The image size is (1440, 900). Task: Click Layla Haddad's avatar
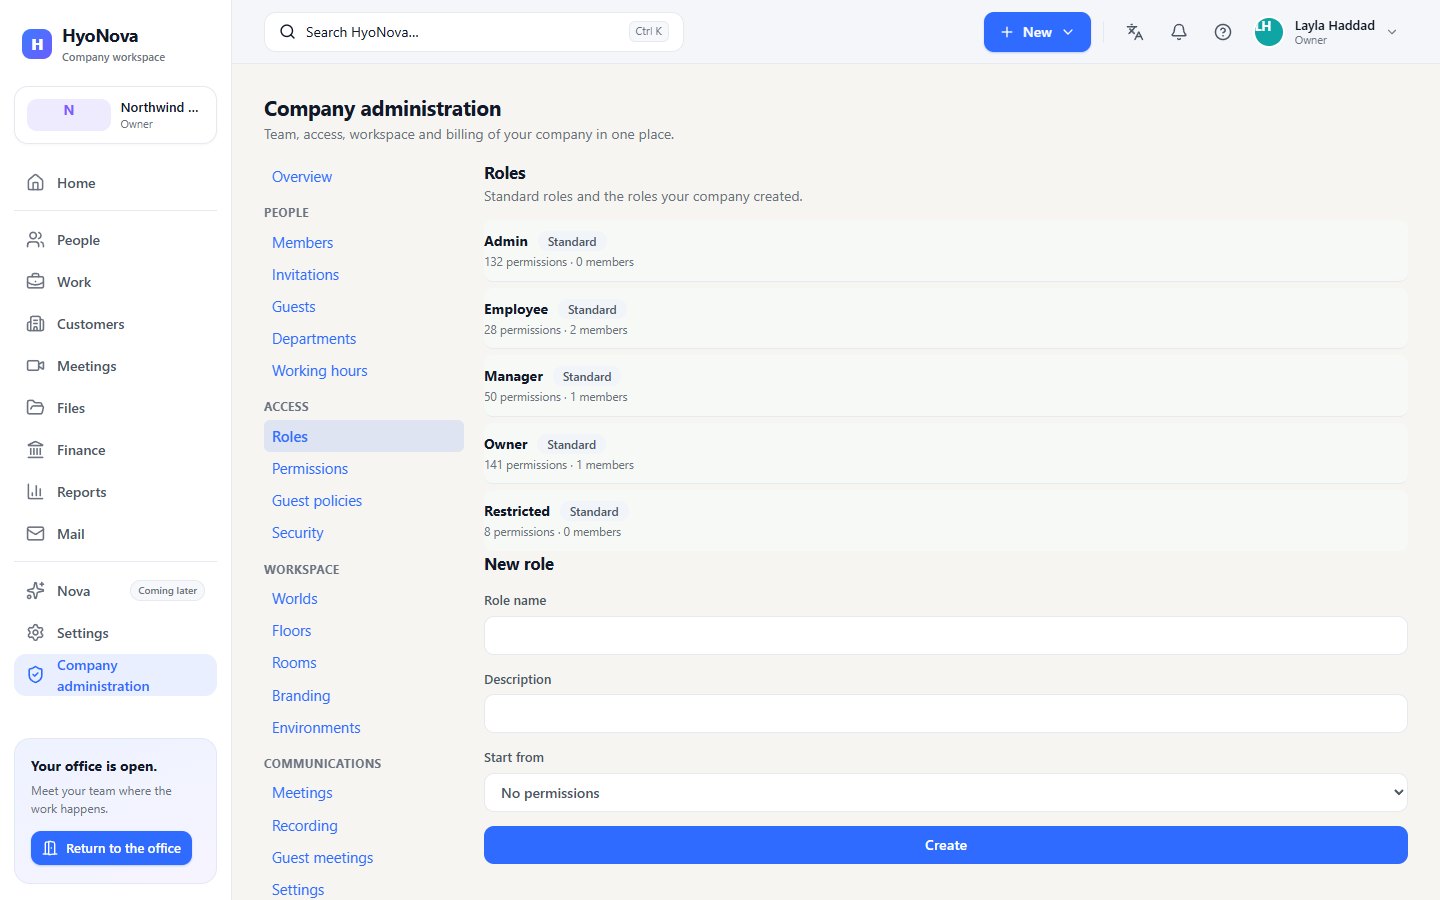click(x=1269, y=32)
